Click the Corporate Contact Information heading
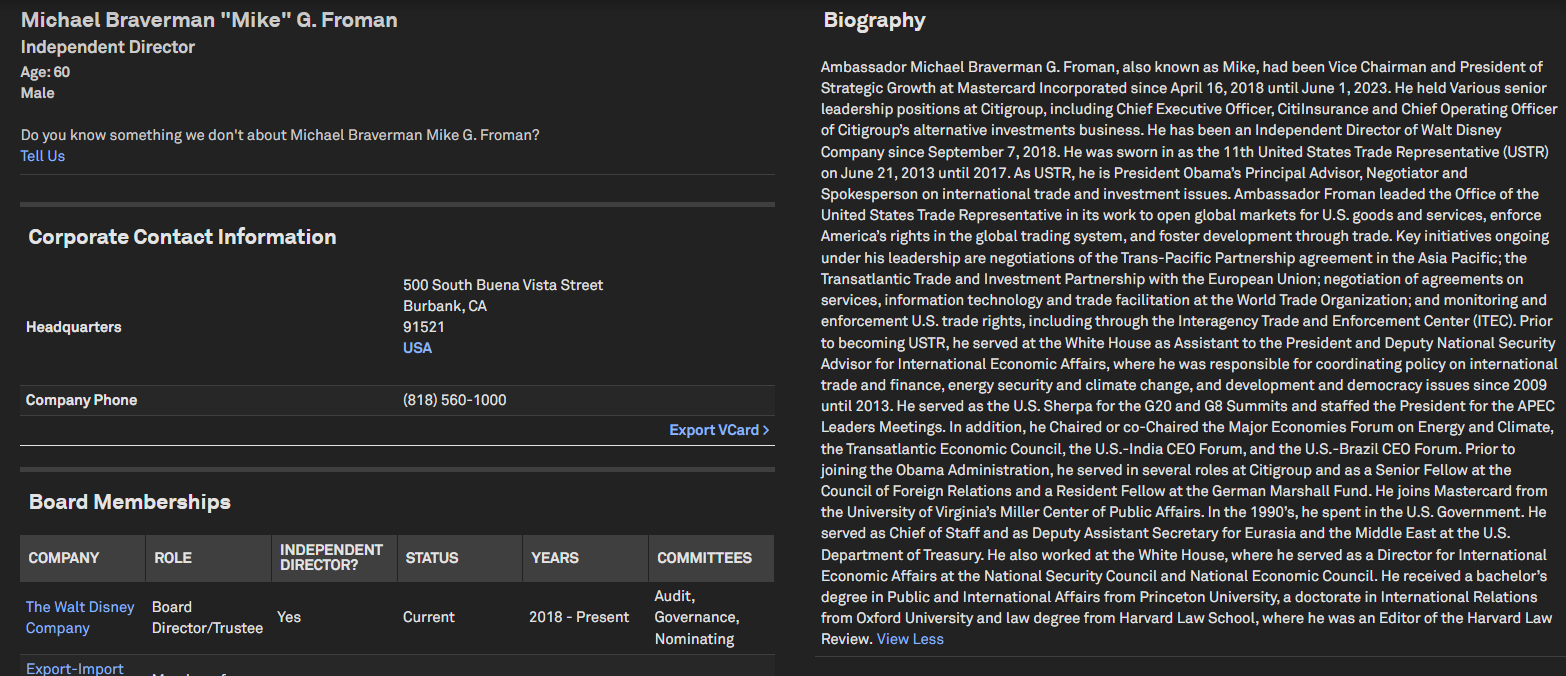 point(182,237)
